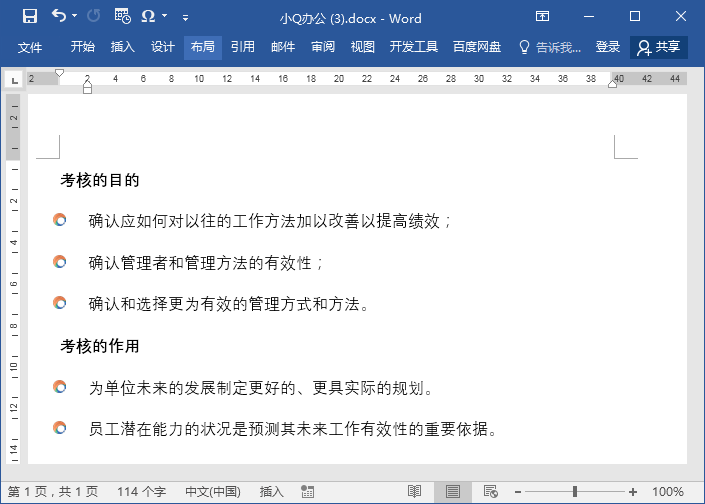The width and height of the screenshot is (705, 504).
Task: Click the text line 确认管理者和管理方法的有效性
Action: pyautogui.click(x=206, y=263)
